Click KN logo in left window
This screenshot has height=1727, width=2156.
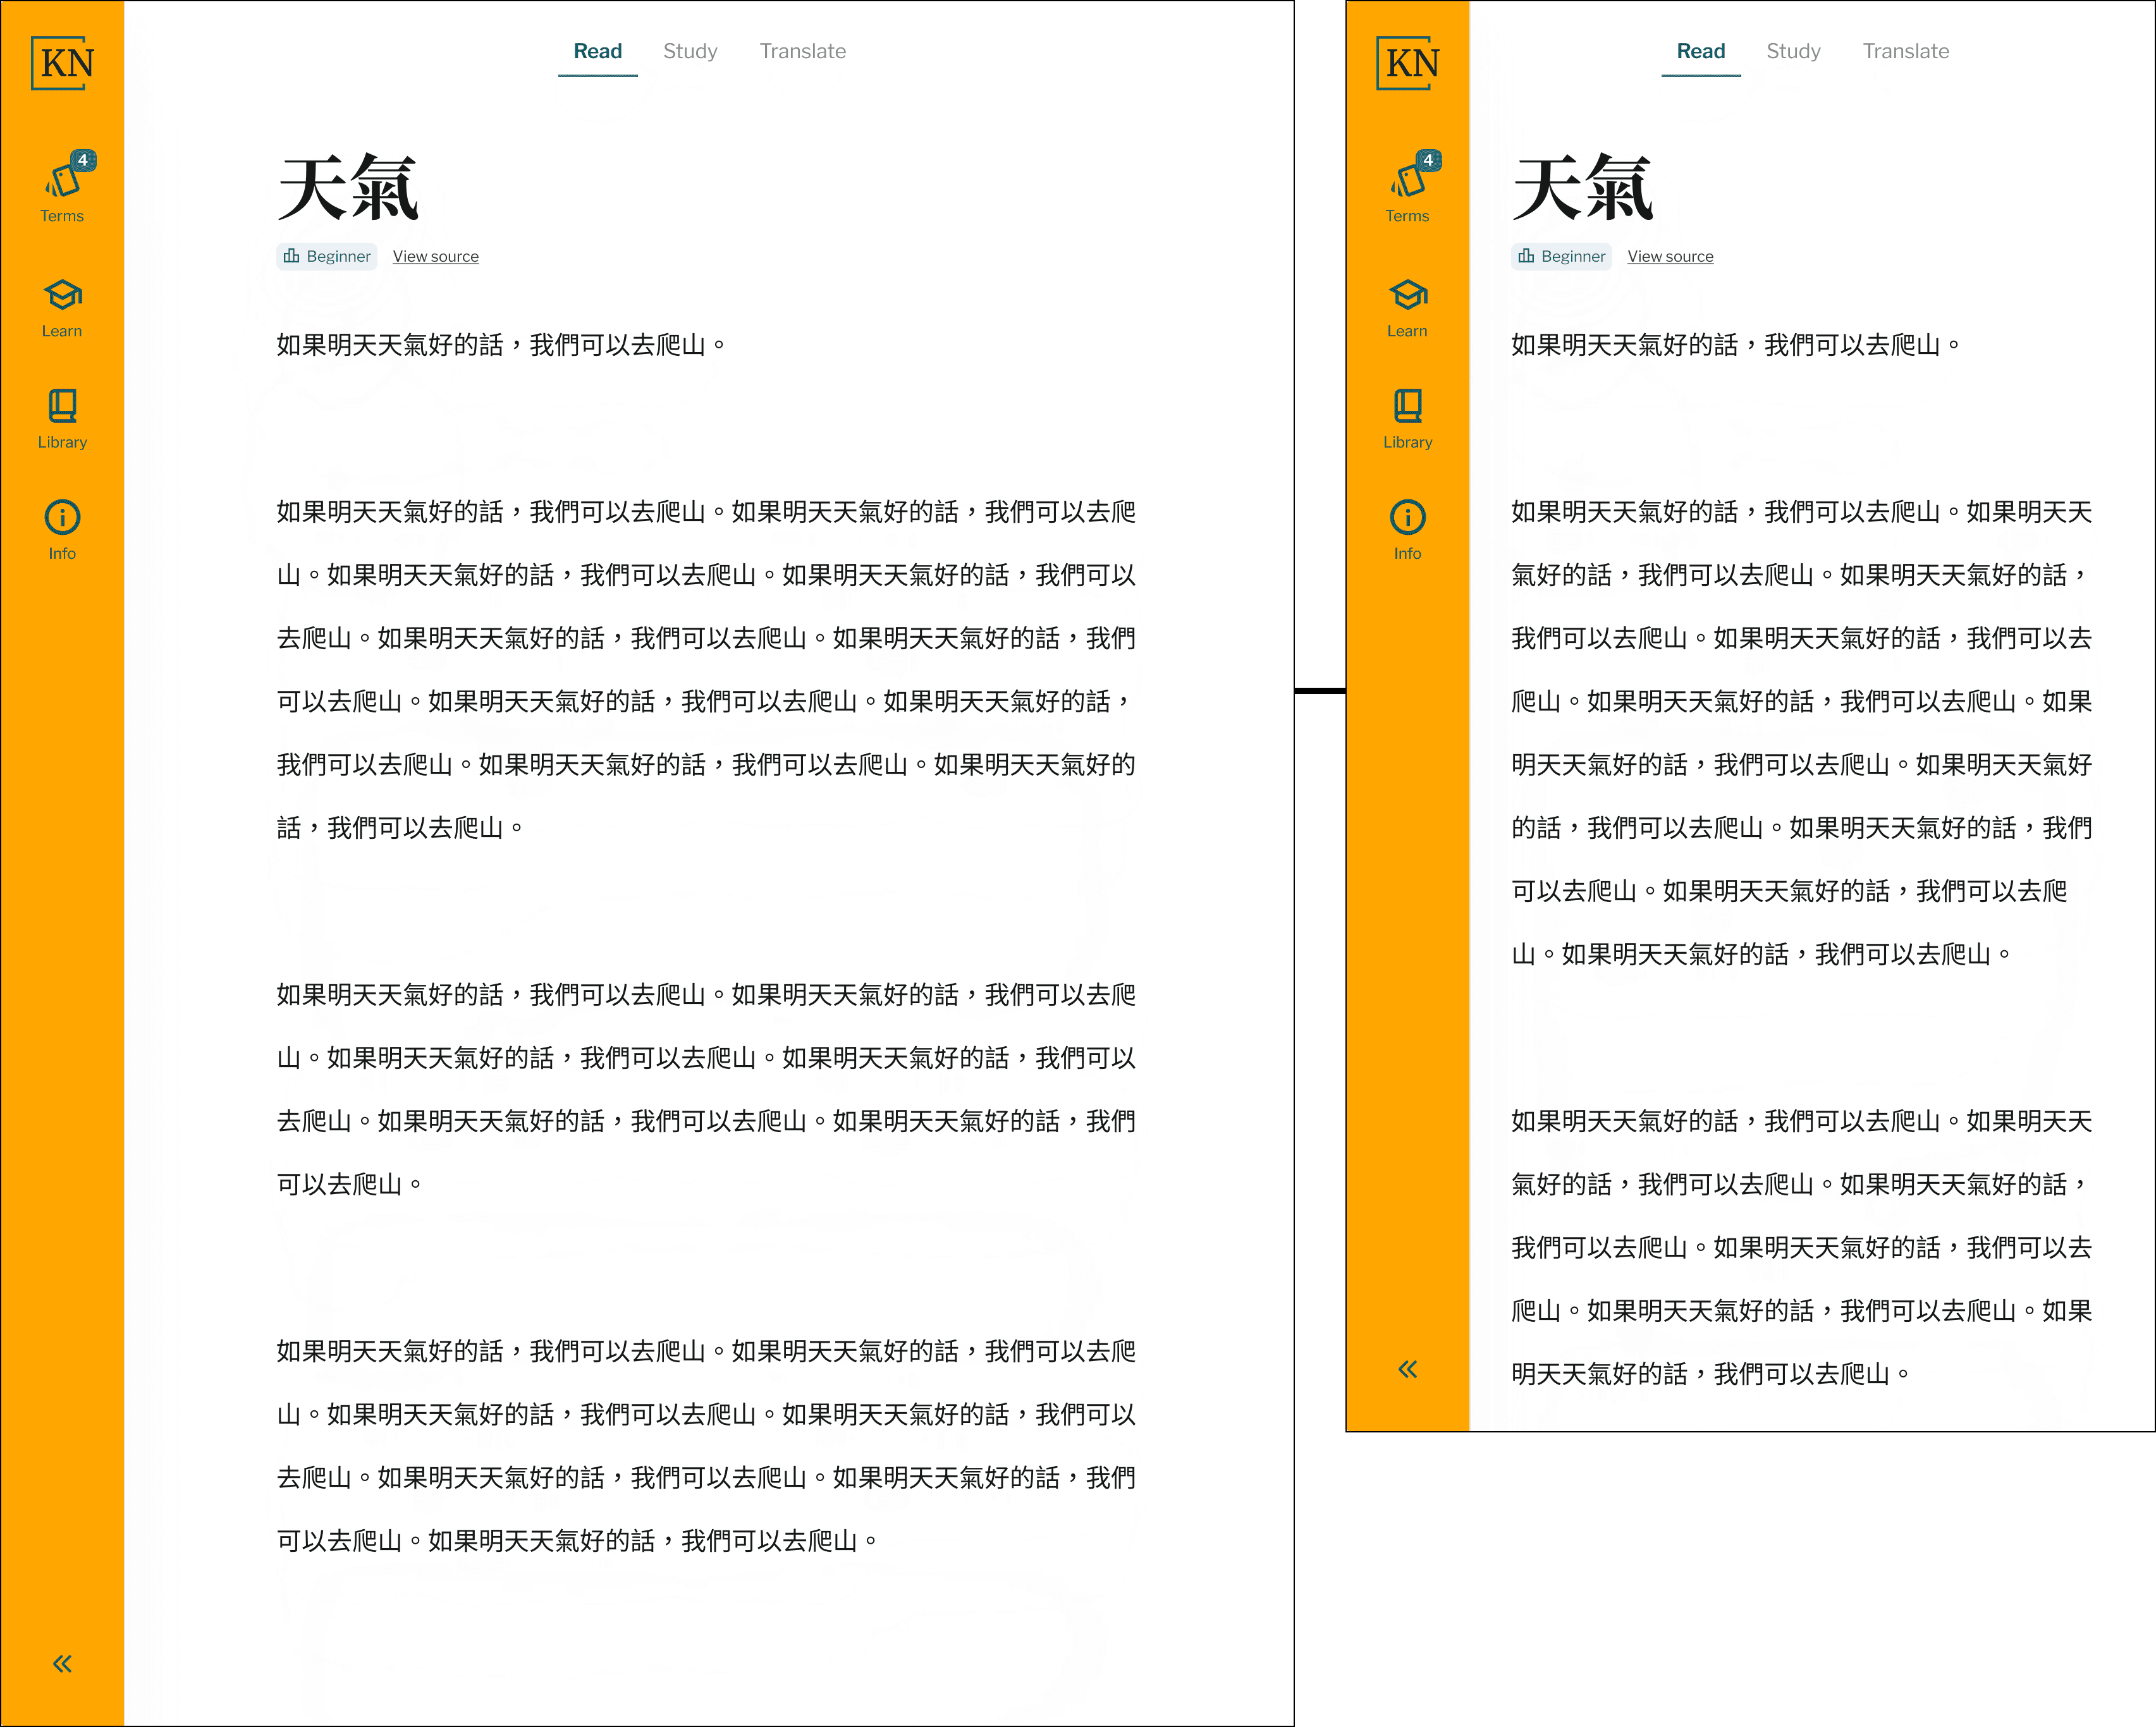(x=63, y=63)
